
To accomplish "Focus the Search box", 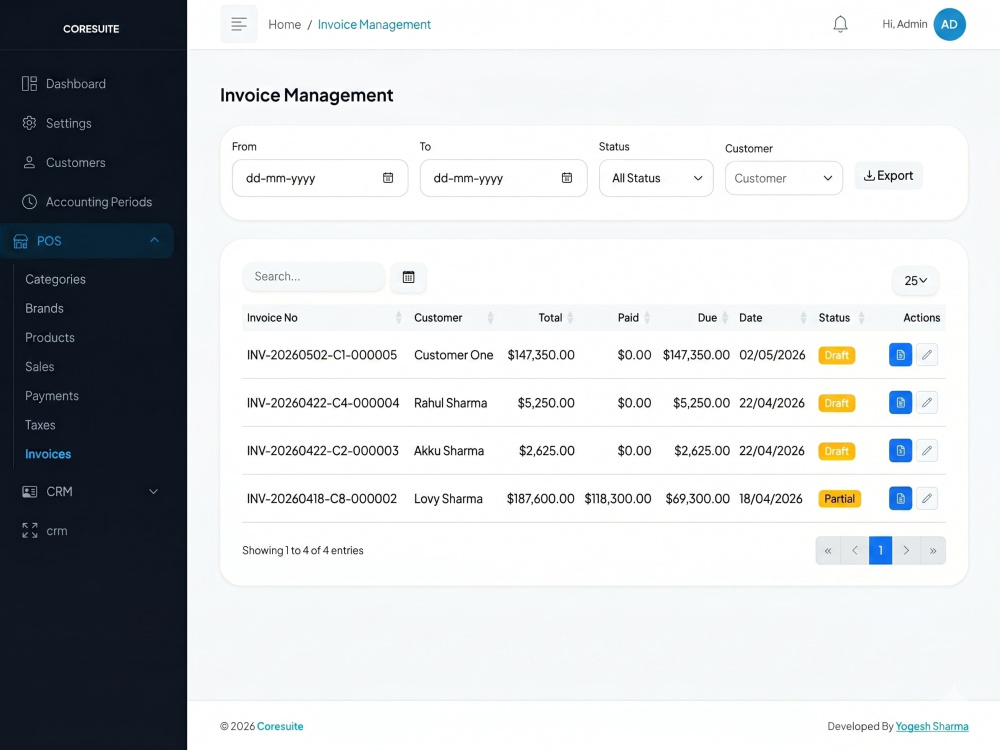I will 313,277.
